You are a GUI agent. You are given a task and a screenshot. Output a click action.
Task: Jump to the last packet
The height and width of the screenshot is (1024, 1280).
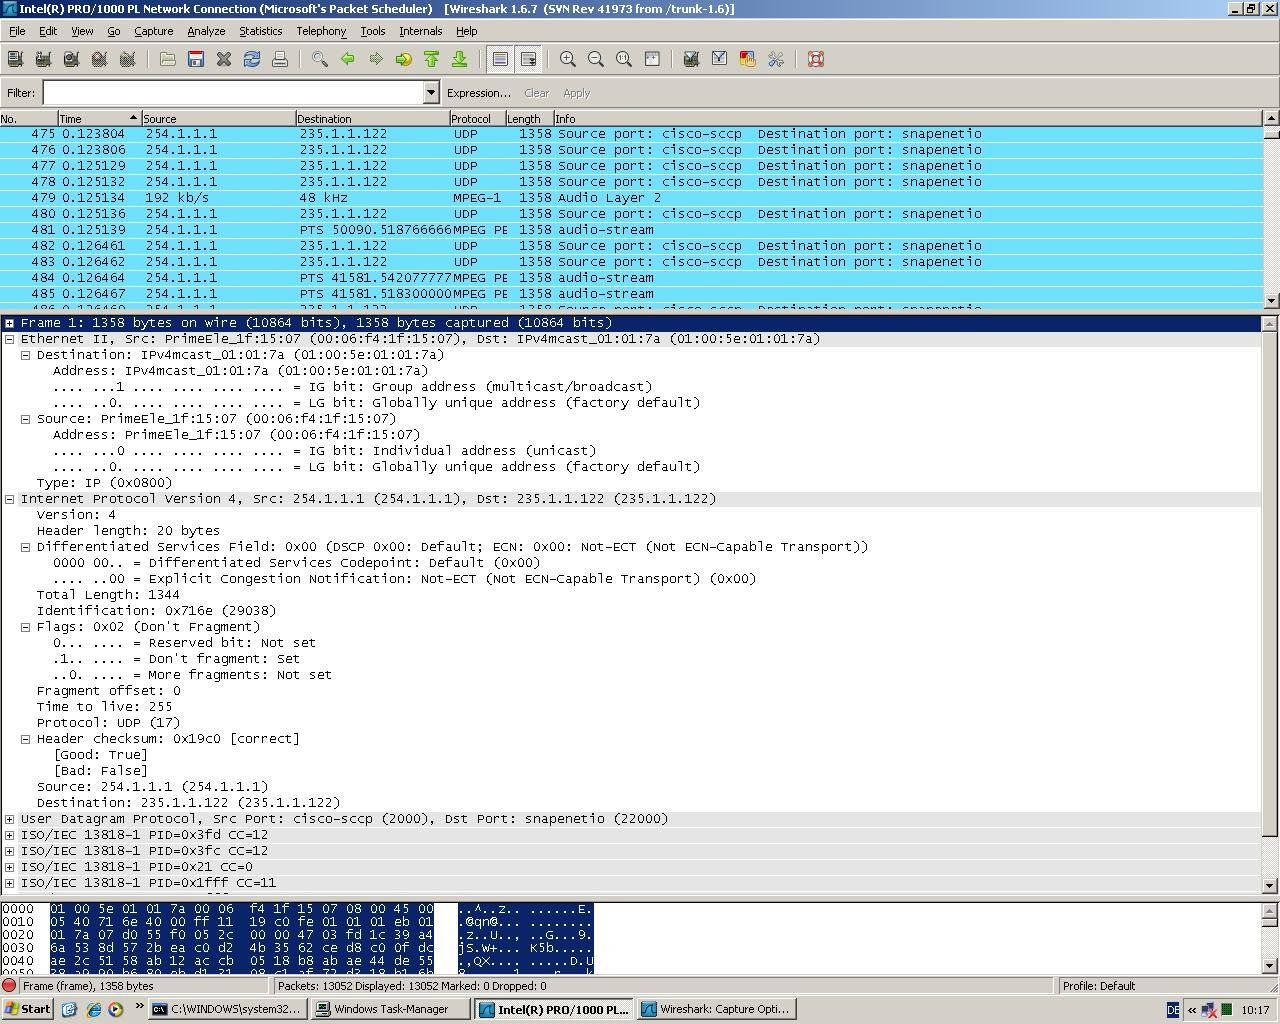point(460,59)
